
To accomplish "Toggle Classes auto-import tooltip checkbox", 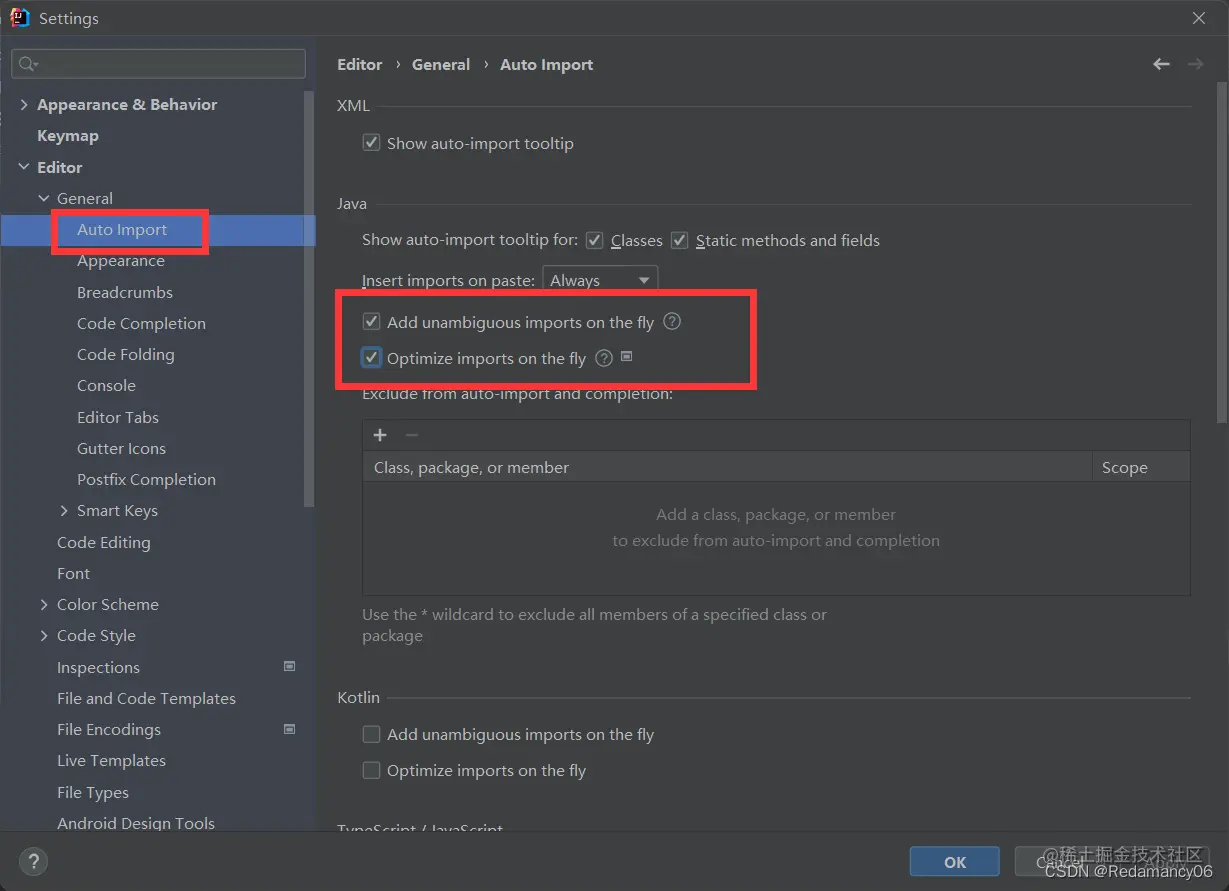I will [594, 240].
